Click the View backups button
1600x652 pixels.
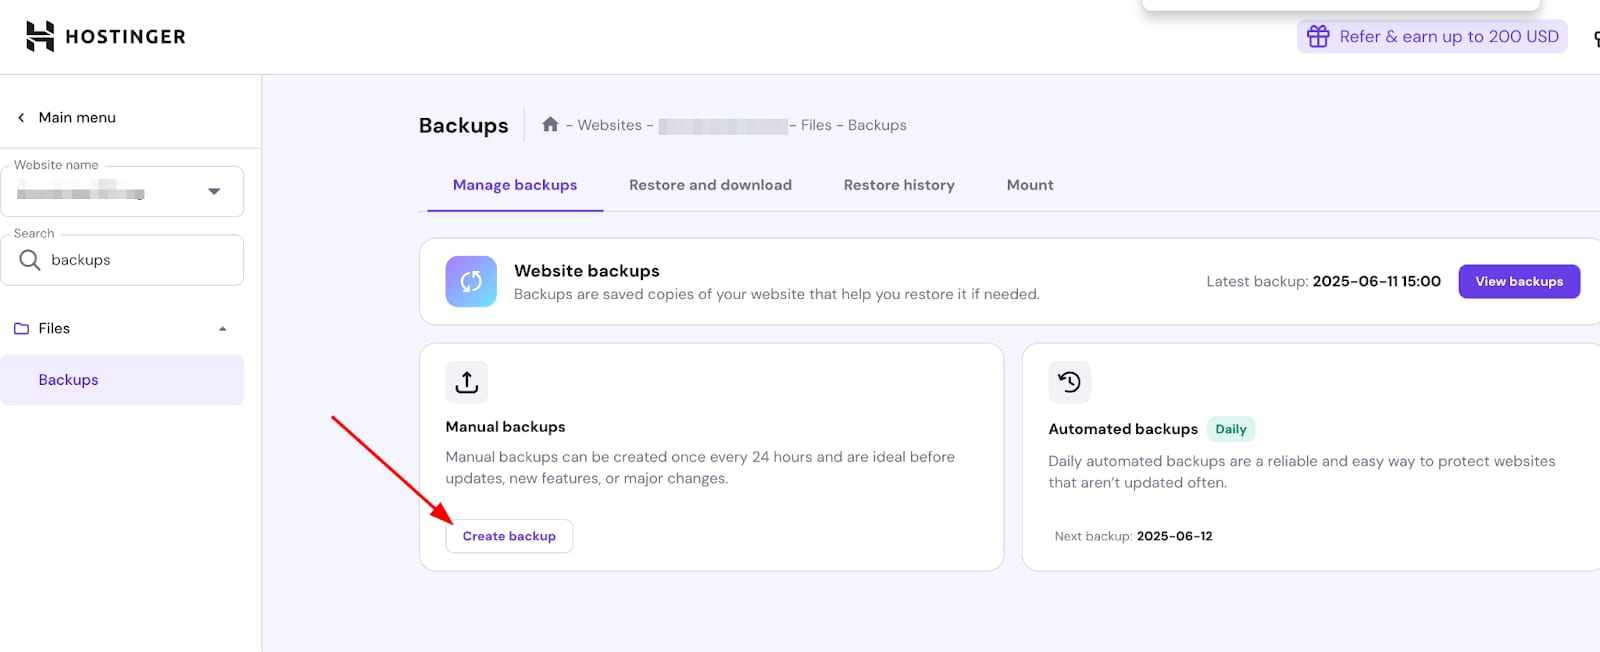click(1518, 282)
